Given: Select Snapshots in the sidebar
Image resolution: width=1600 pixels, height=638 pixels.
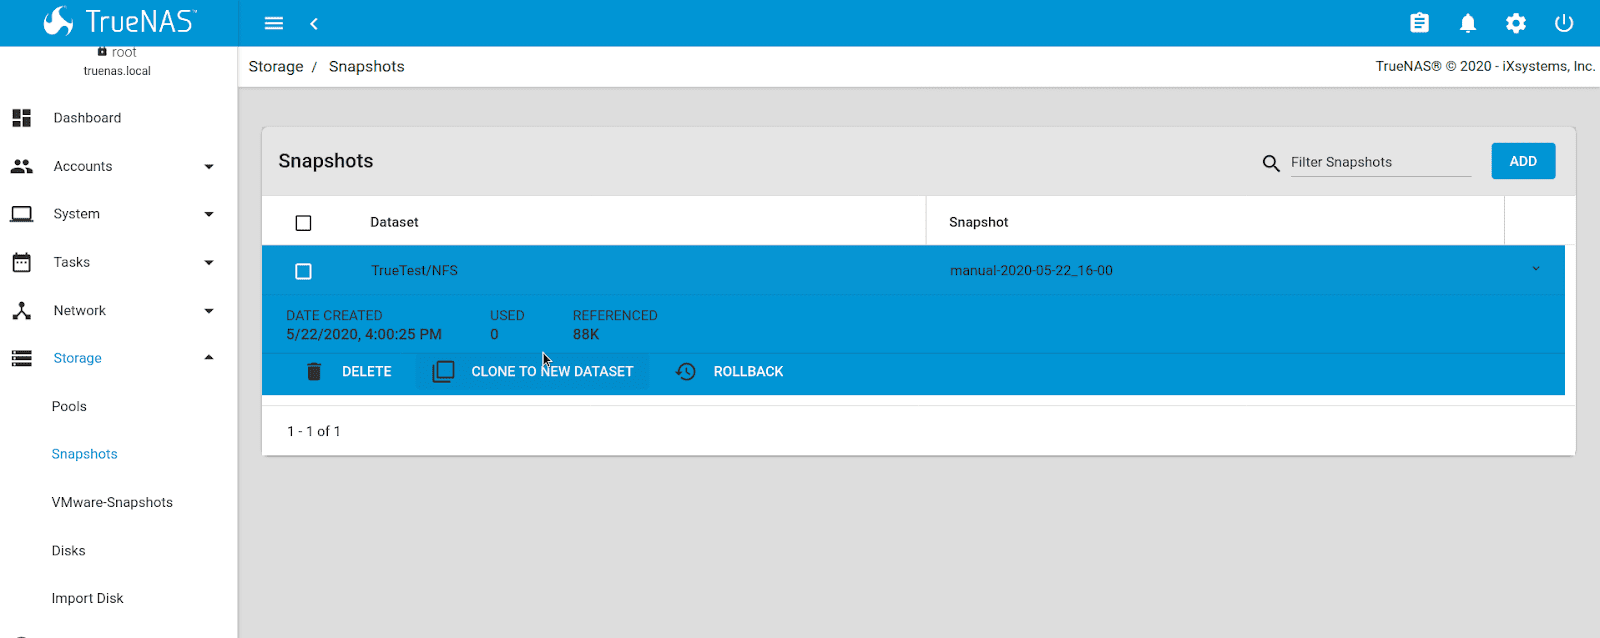Looking at the screenshot, I should [x=84, y=454].
